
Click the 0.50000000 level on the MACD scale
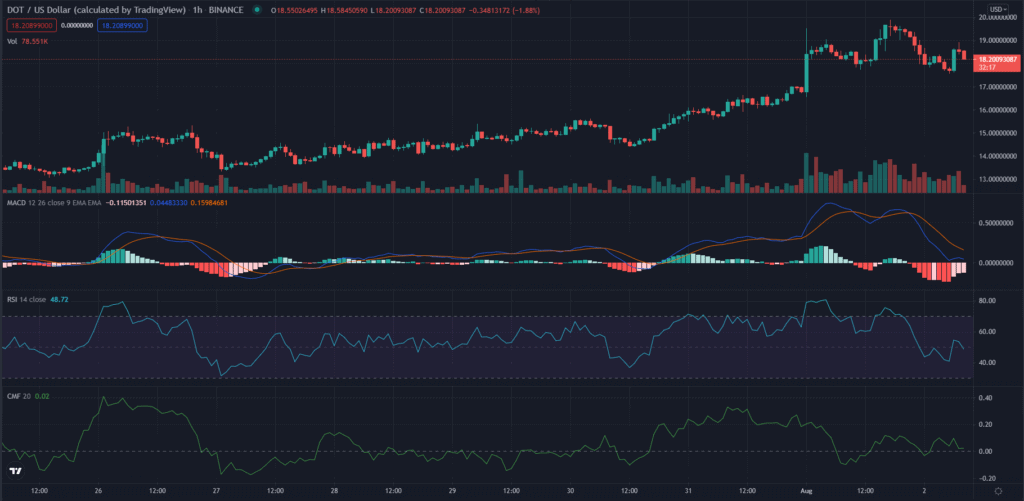[x=995, y=223]
